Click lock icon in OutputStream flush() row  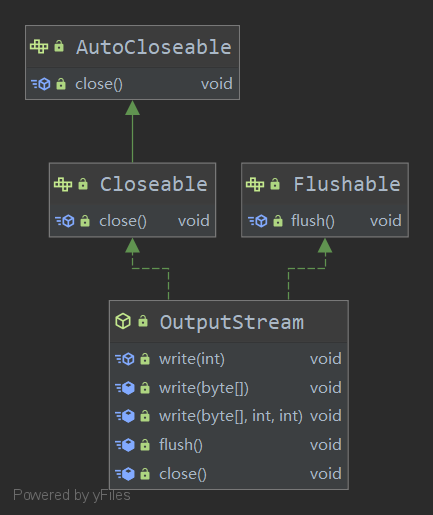click(x=145, y=445)
